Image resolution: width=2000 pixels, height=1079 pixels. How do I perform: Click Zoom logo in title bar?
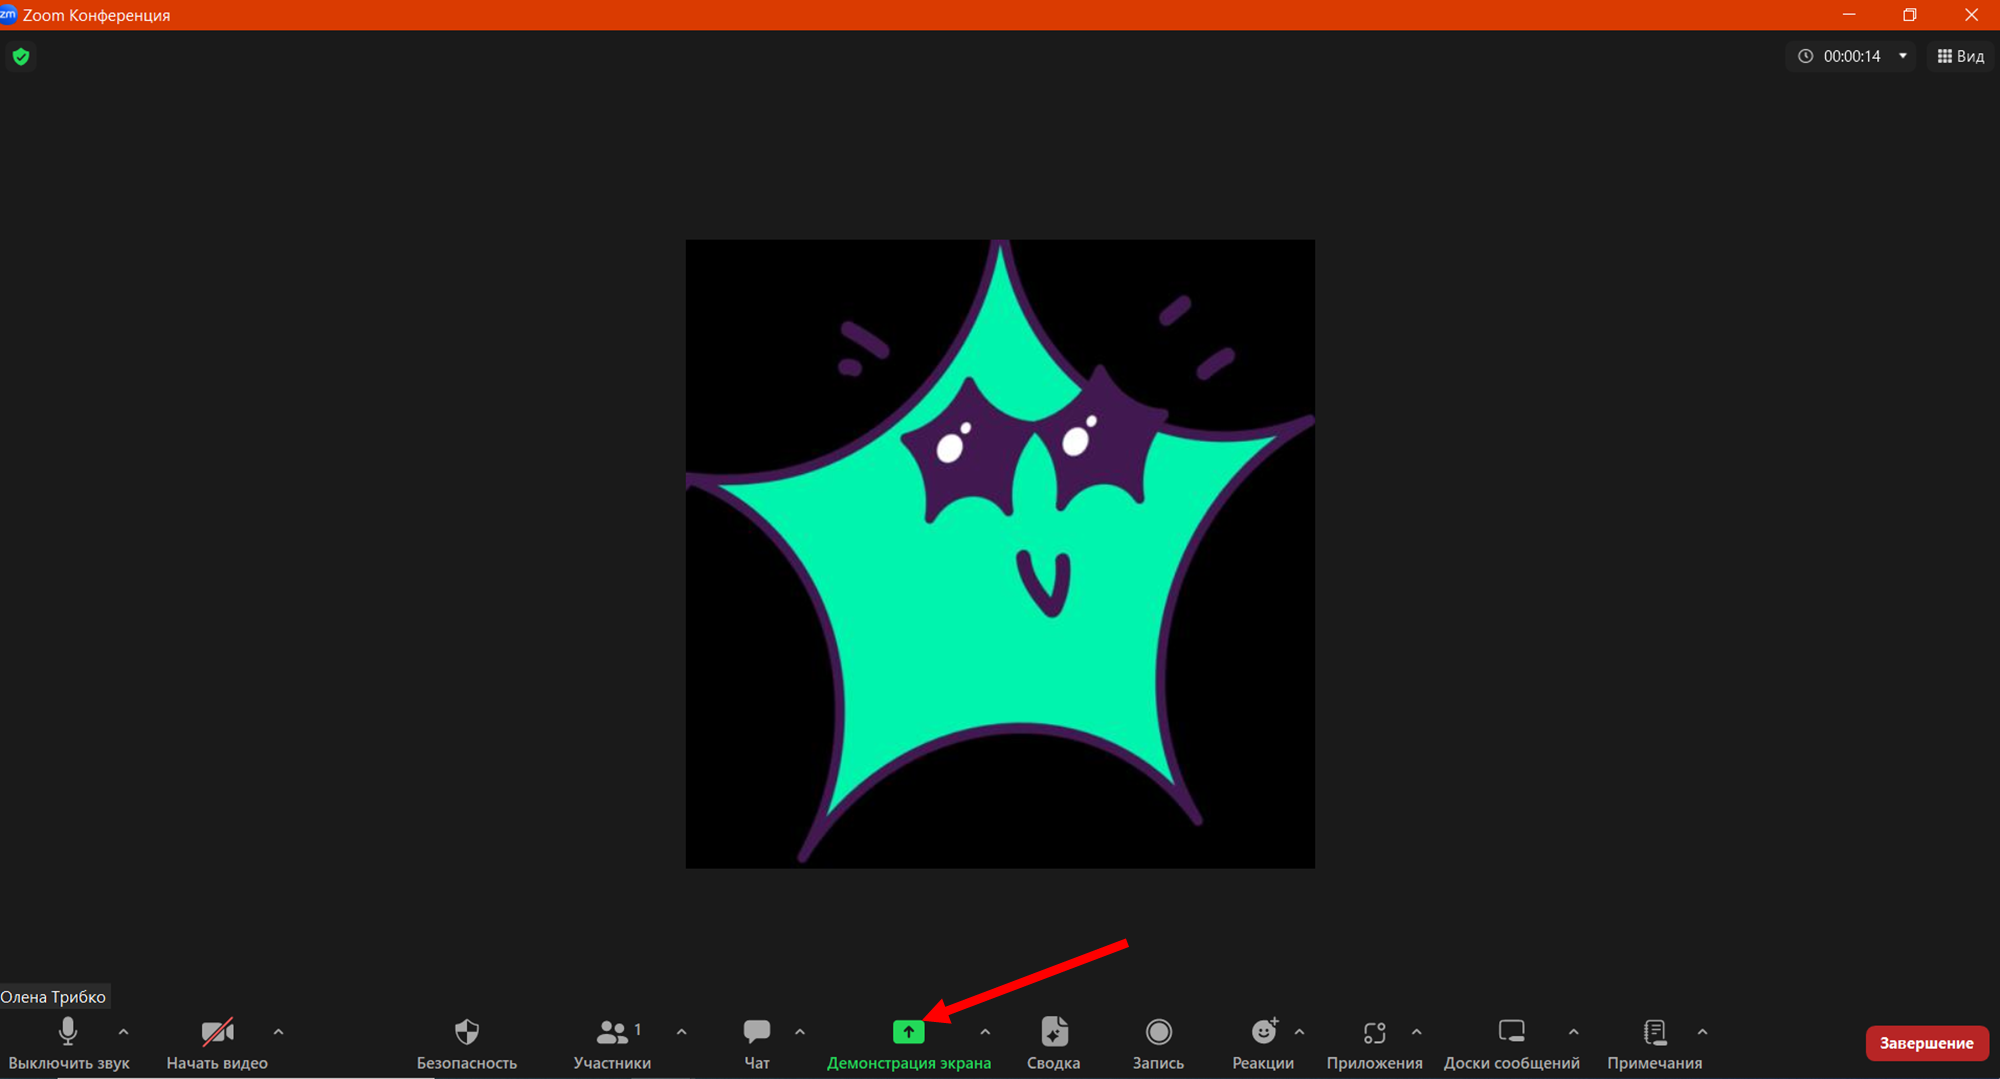[8, 14]
